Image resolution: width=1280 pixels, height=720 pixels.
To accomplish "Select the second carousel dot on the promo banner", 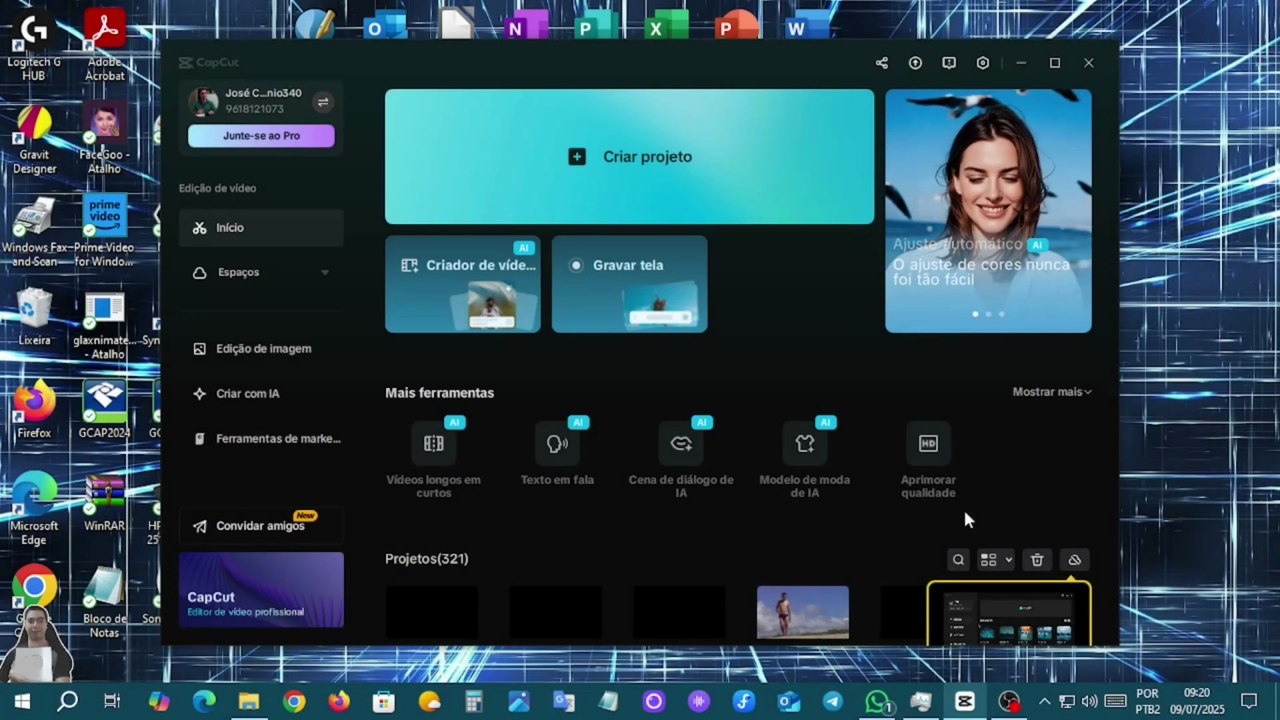I will (x=989, y=314).
